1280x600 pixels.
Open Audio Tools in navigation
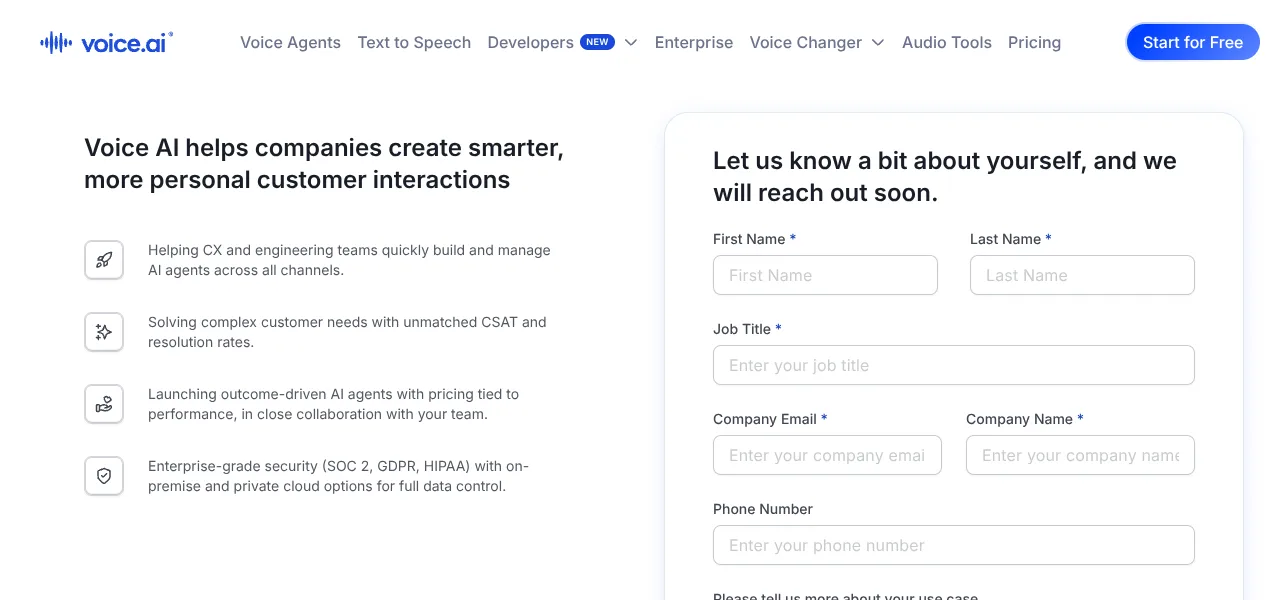[x=947, y=42]
